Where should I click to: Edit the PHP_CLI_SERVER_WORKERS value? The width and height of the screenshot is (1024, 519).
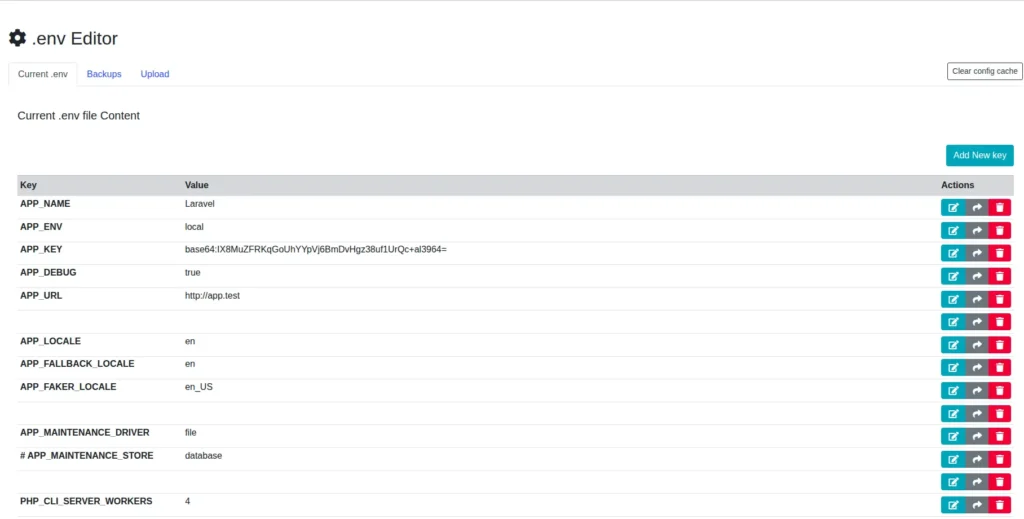tap(953, 505)
